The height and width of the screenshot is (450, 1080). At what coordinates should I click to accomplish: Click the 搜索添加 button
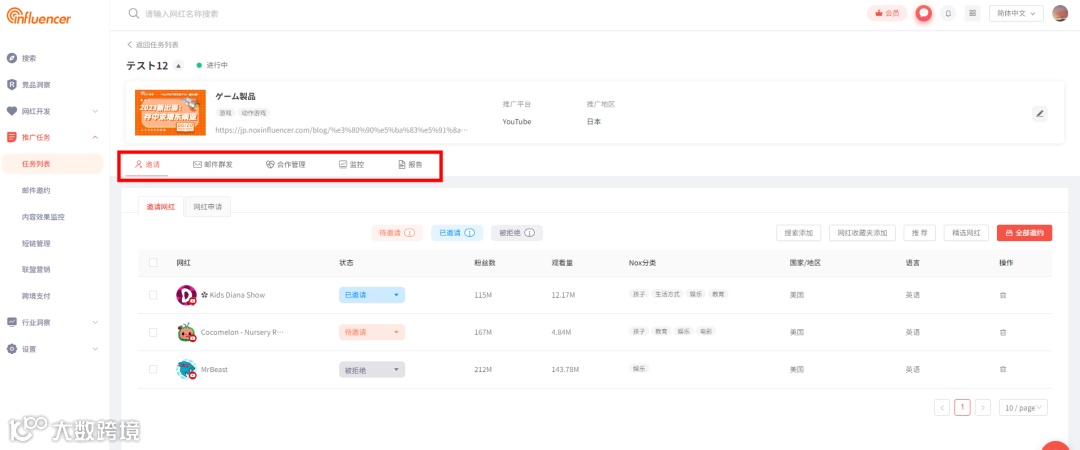798,233
